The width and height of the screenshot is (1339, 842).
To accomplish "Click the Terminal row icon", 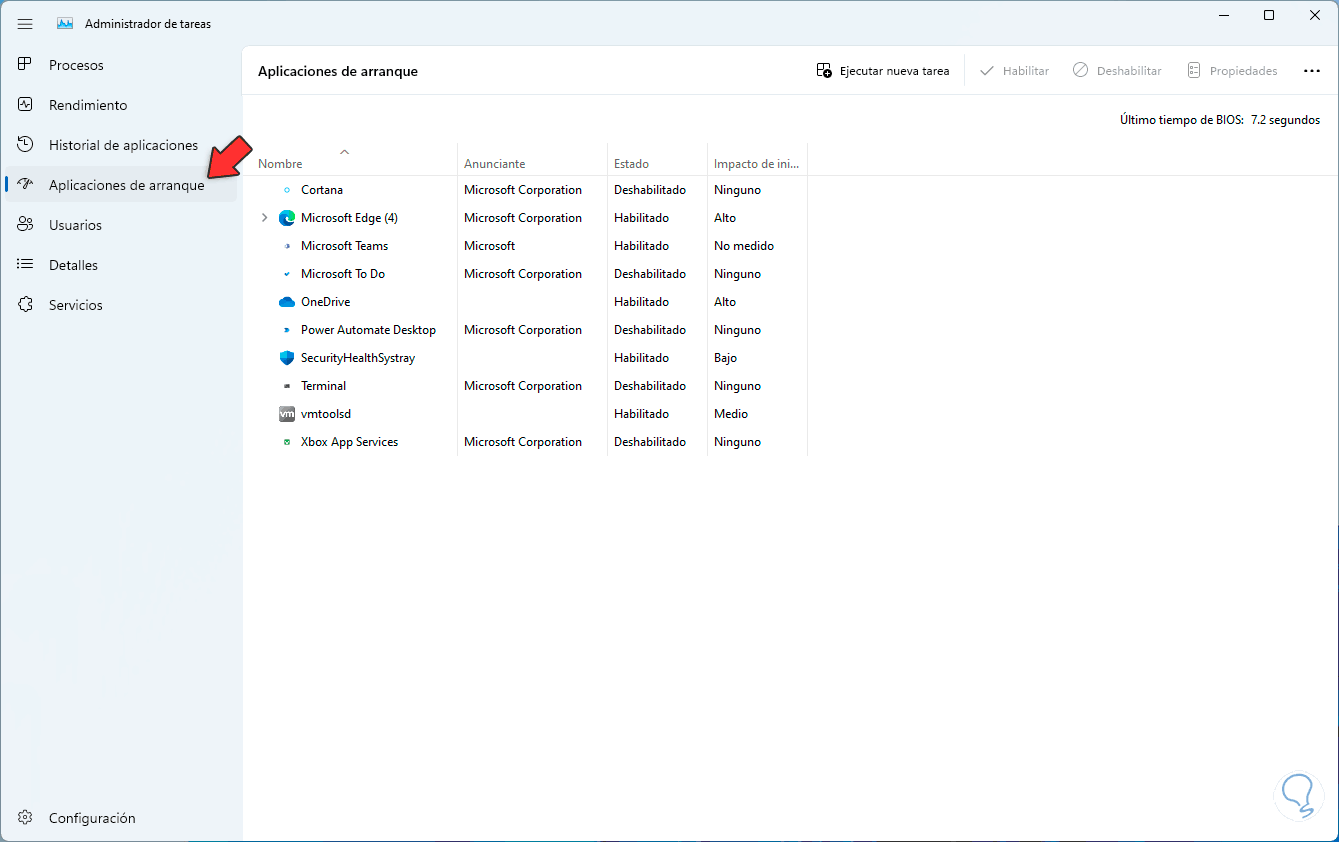I will tap(288, 386).
